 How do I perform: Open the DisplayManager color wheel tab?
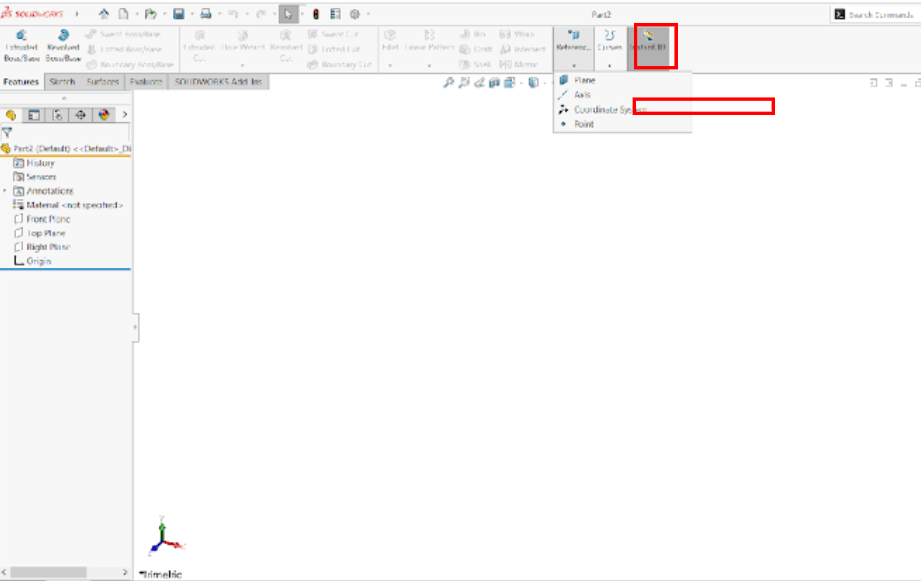coord(103,115)
